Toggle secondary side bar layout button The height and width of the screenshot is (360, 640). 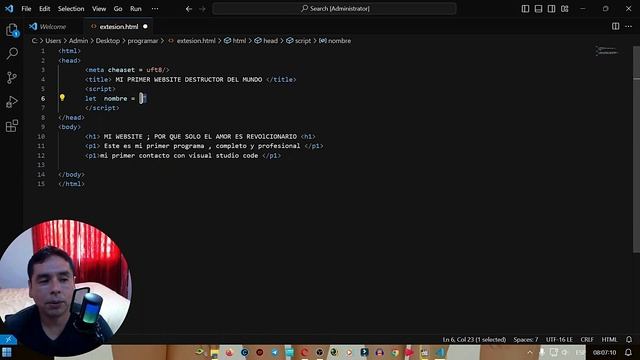551,9
